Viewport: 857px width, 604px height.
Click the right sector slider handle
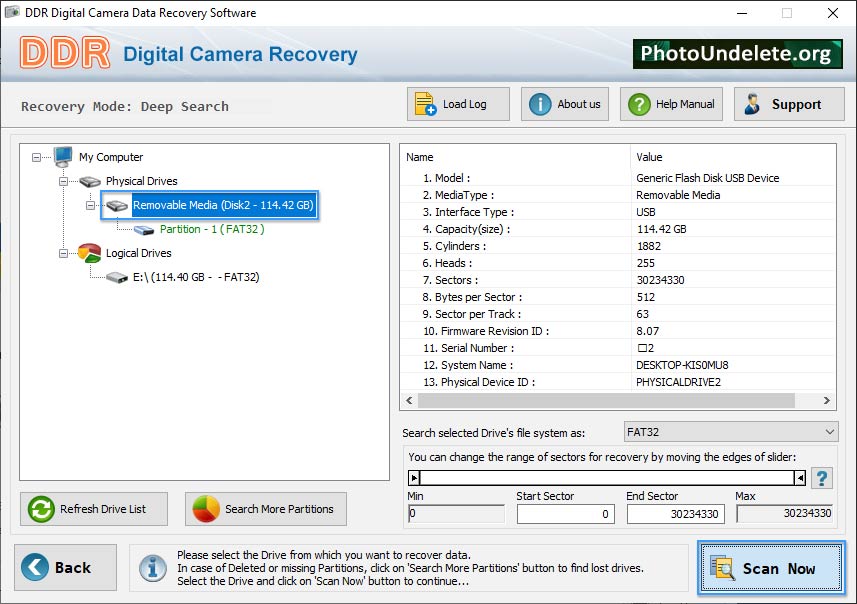(800, 478)
